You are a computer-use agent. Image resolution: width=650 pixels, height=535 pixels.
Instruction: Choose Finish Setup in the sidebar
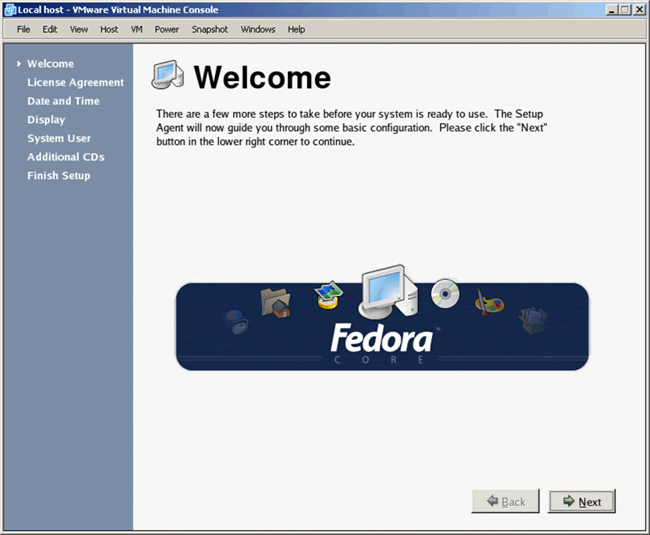(x=58, y=176)
